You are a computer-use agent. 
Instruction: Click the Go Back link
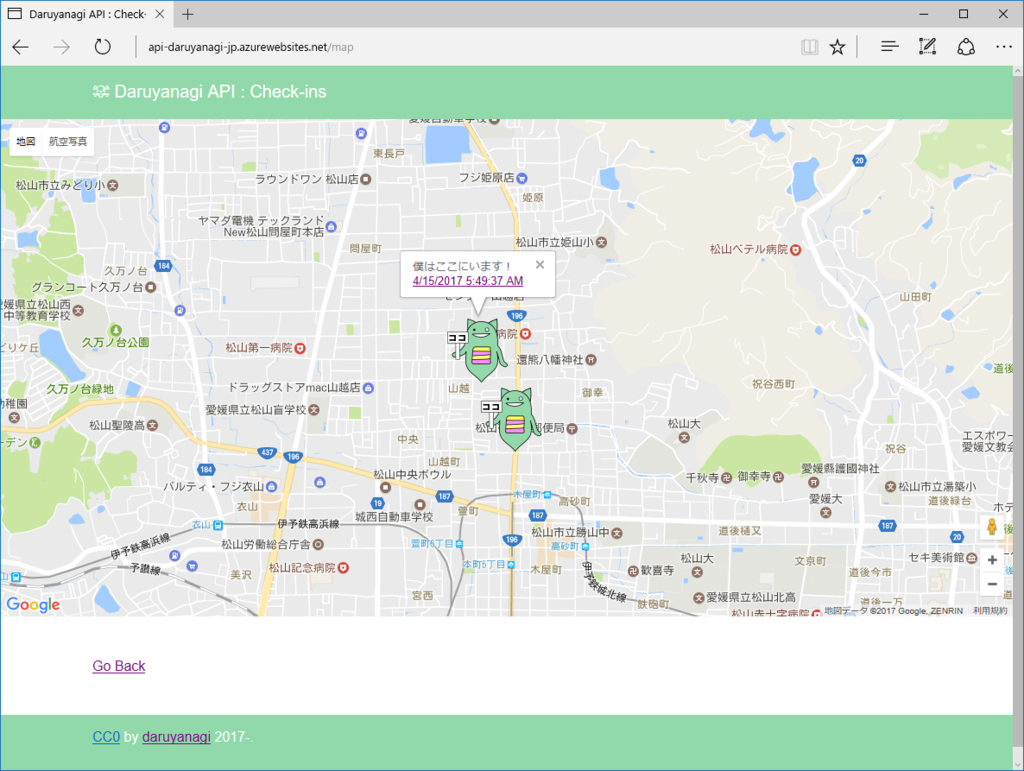[x=119, y=666]
